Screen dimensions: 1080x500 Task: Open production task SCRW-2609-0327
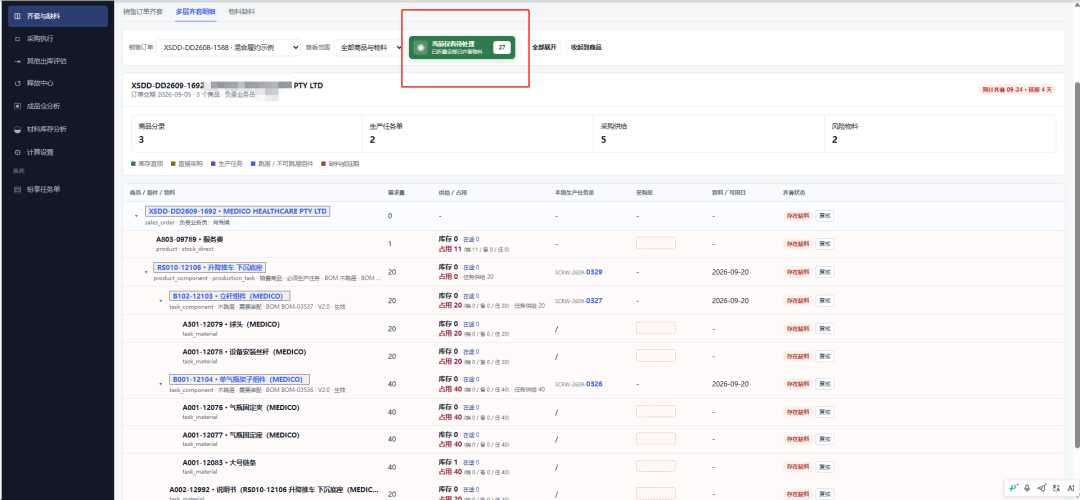[x=579, y=300]
